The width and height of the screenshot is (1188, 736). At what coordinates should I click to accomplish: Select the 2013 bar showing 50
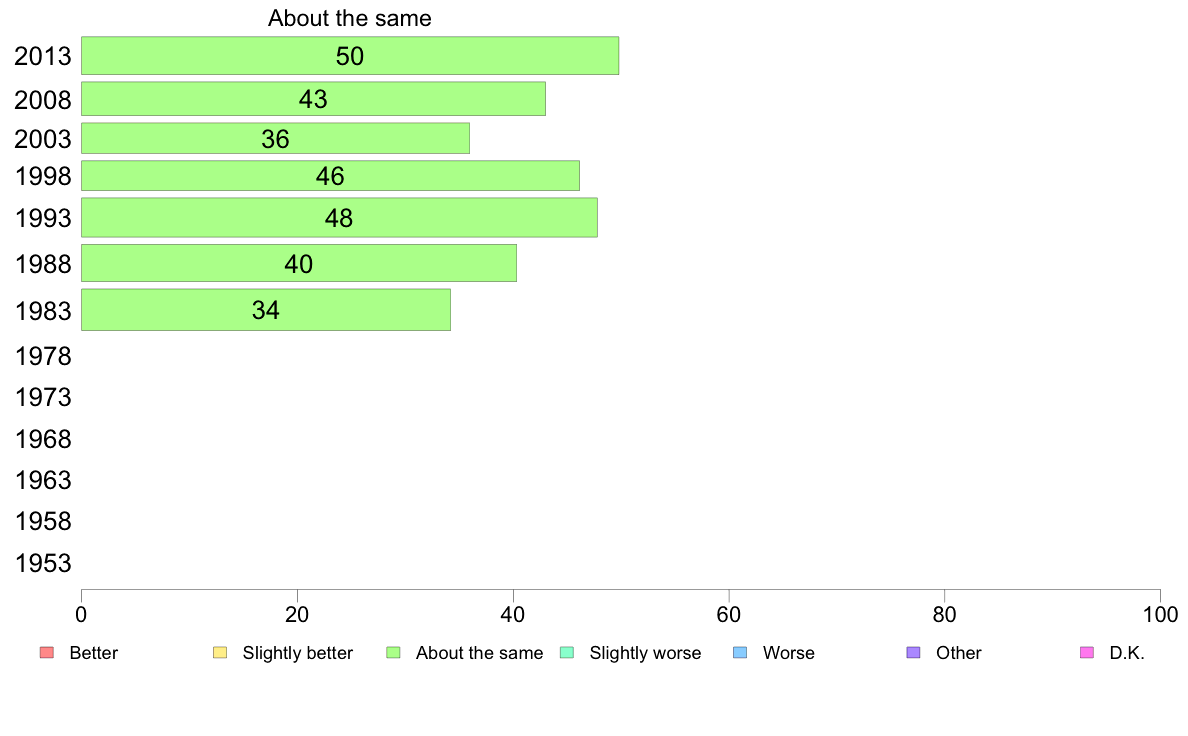point(350,55)
